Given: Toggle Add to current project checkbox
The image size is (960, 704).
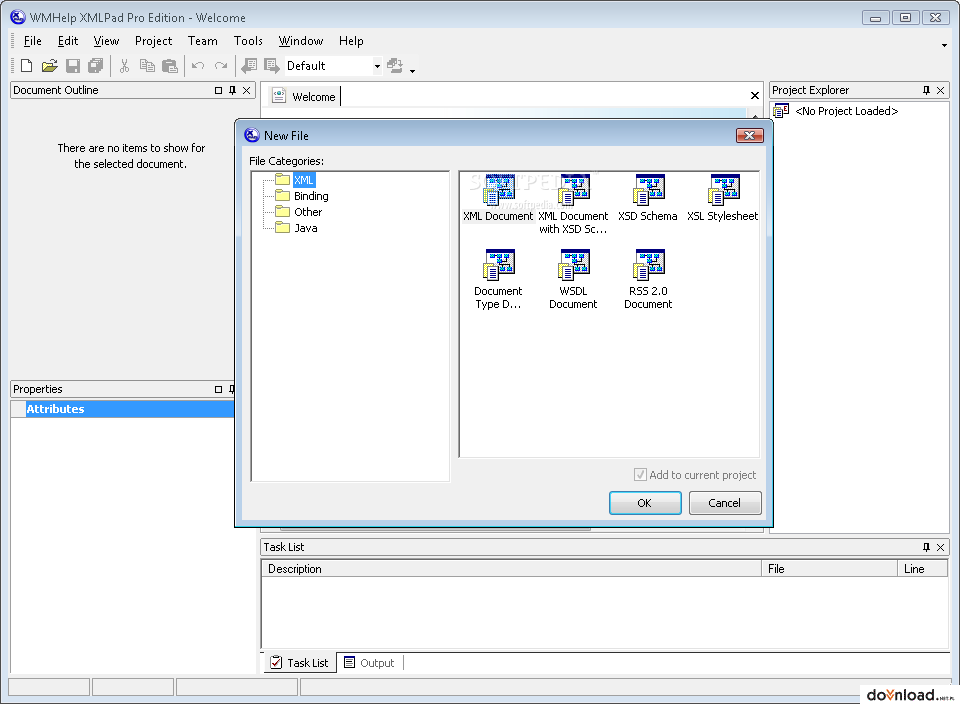Looking at the screenshot, I should [x=640, y=474].
